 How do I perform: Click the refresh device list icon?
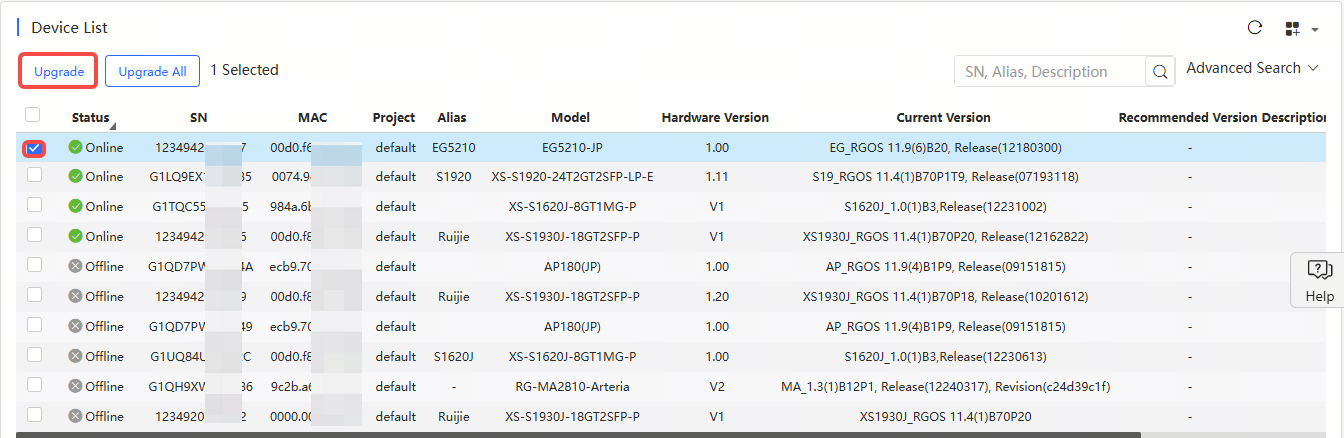(1255, 28)
